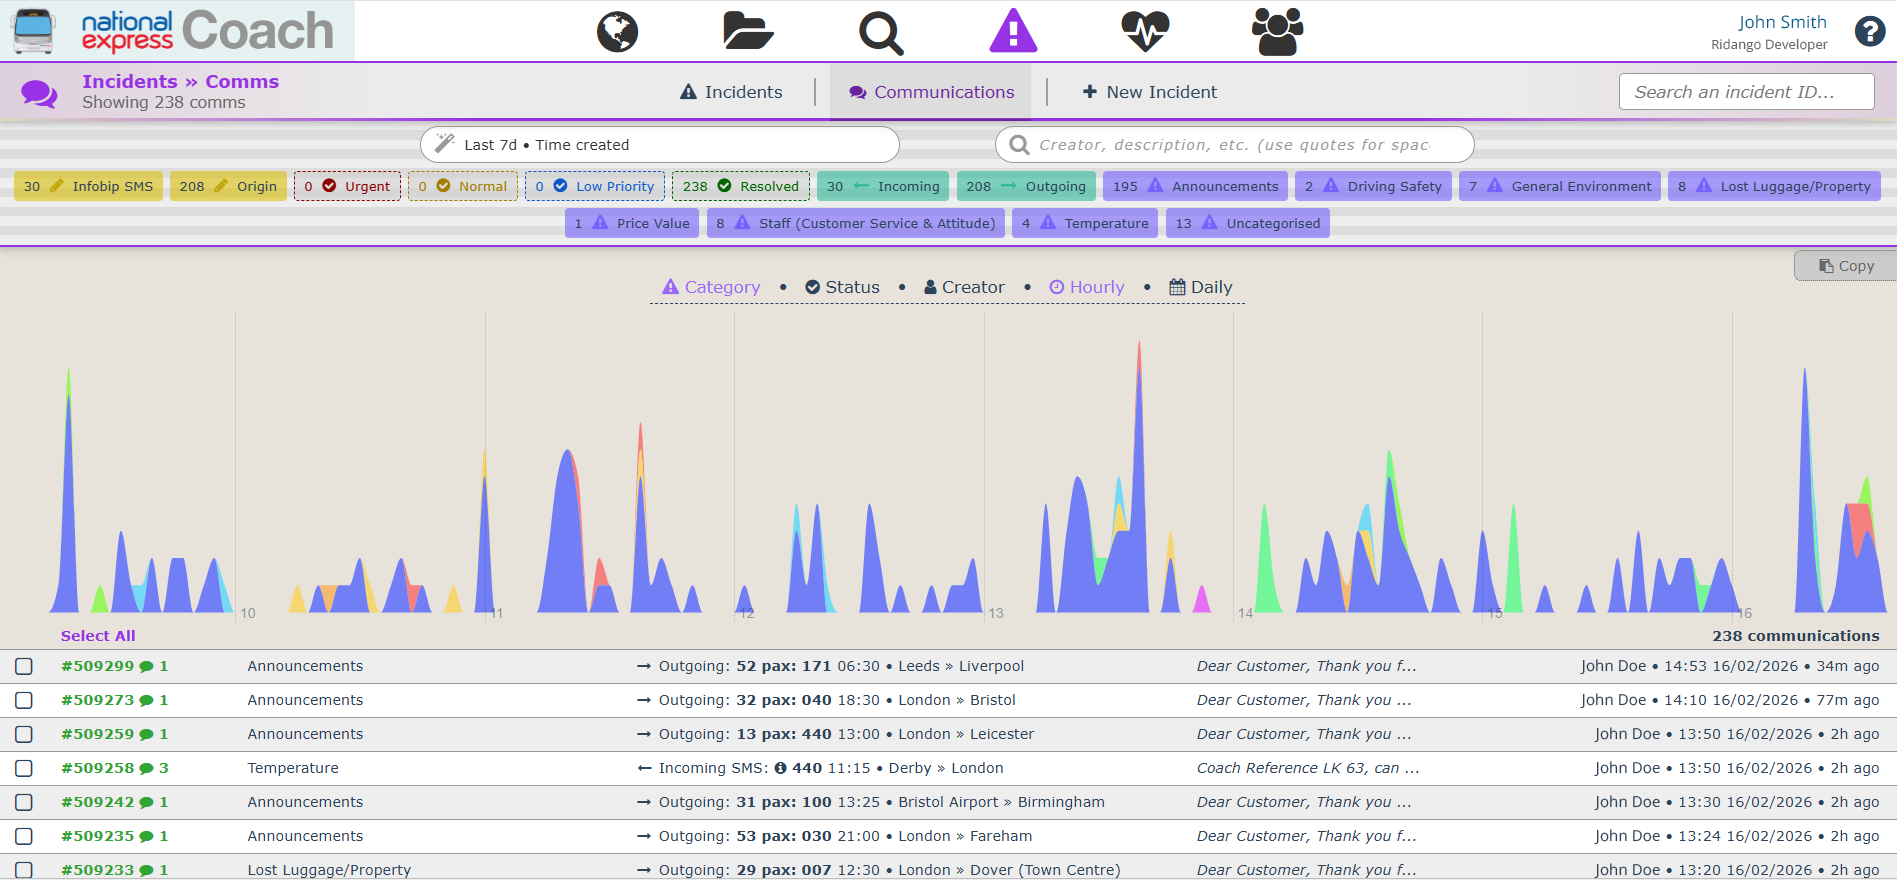Tick the checkbox for incident #509299

tap(24, 666)
